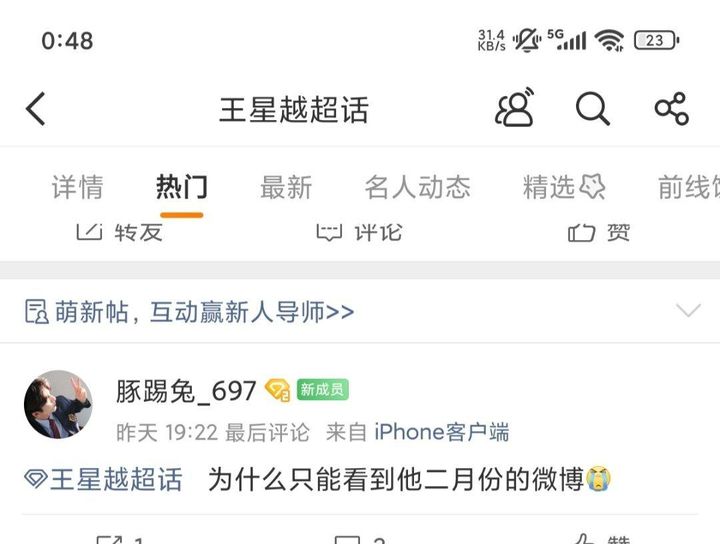Go back using the left arrow
Image resolution: width=720 pixels, height=544 pixels.
point(36,109)
